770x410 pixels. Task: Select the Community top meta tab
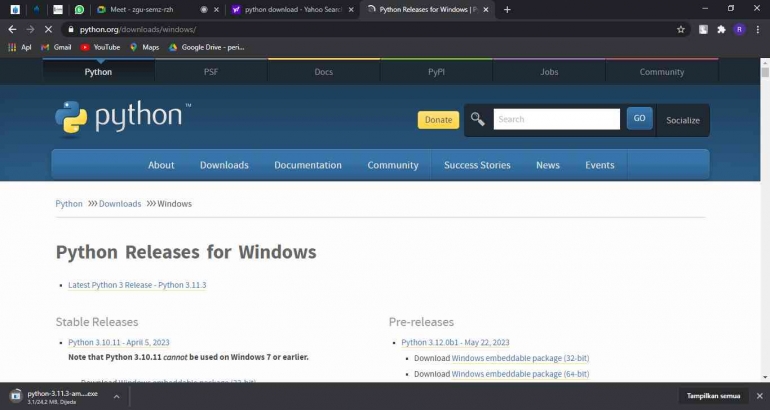coord(661,72)
